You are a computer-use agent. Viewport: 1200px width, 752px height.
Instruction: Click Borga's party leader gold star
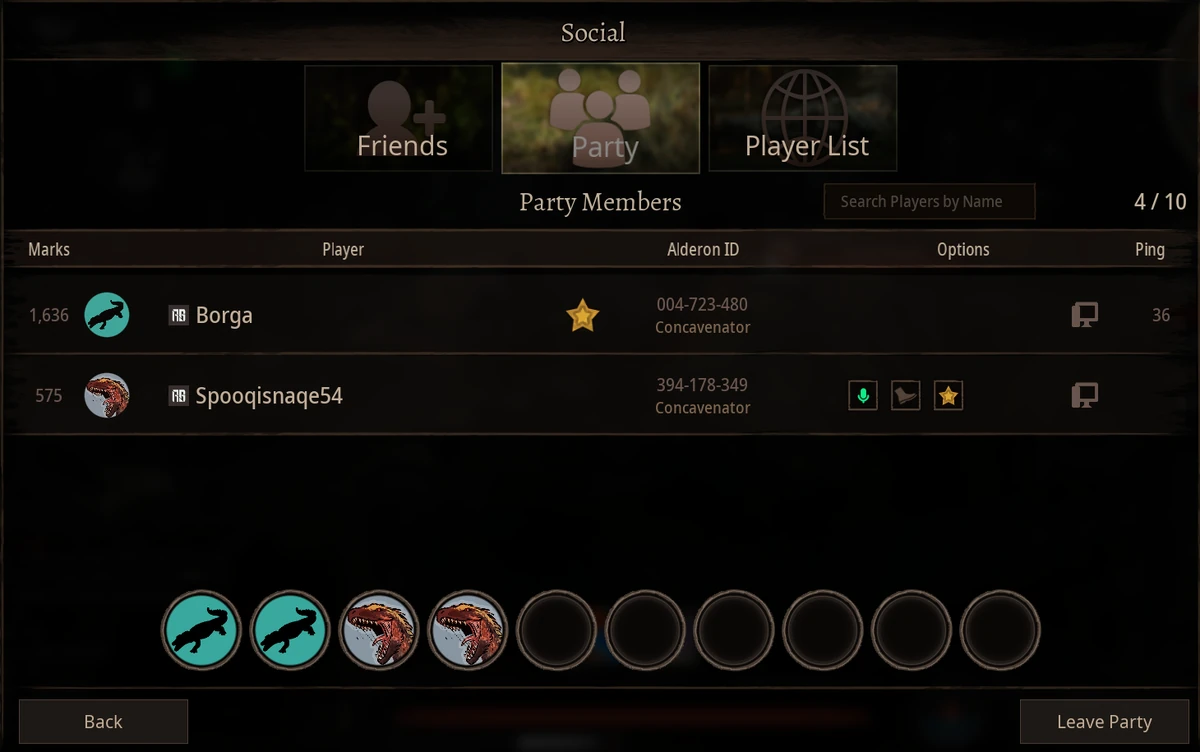[582, 316]
